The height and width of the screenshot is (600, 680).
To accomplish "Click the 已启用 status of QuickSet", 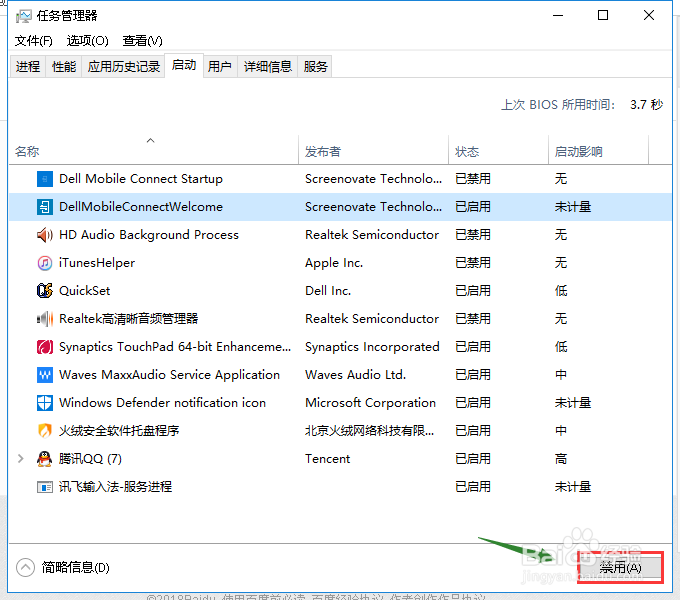I will [473, 290].
